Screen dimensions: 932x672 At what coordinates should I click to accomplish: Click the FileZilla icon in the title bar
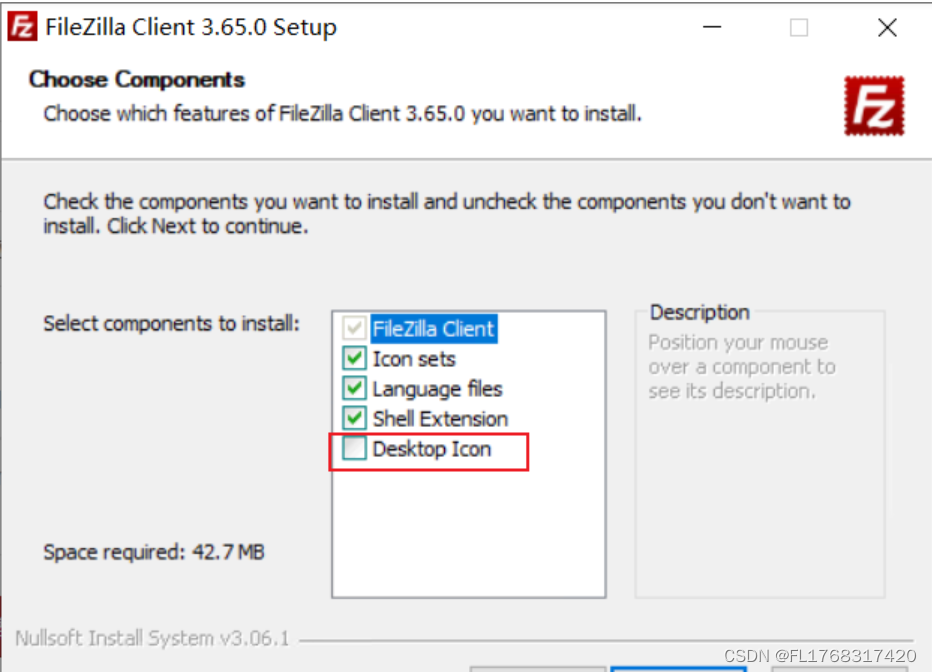(22, 27)
